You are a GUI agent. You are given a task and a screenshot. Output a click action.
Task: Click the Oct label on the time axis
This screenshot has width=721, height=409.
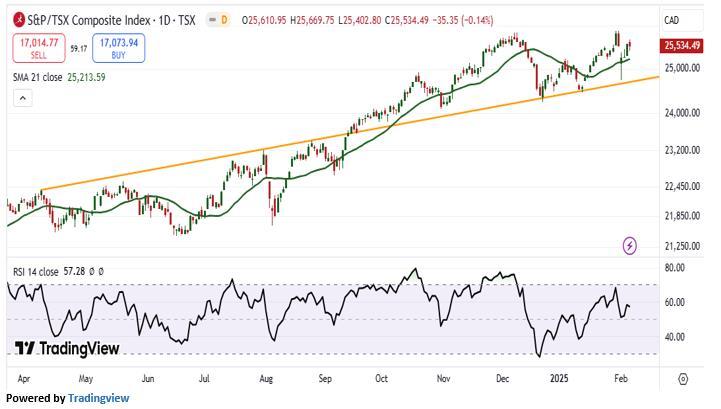[x=381, y=379]
